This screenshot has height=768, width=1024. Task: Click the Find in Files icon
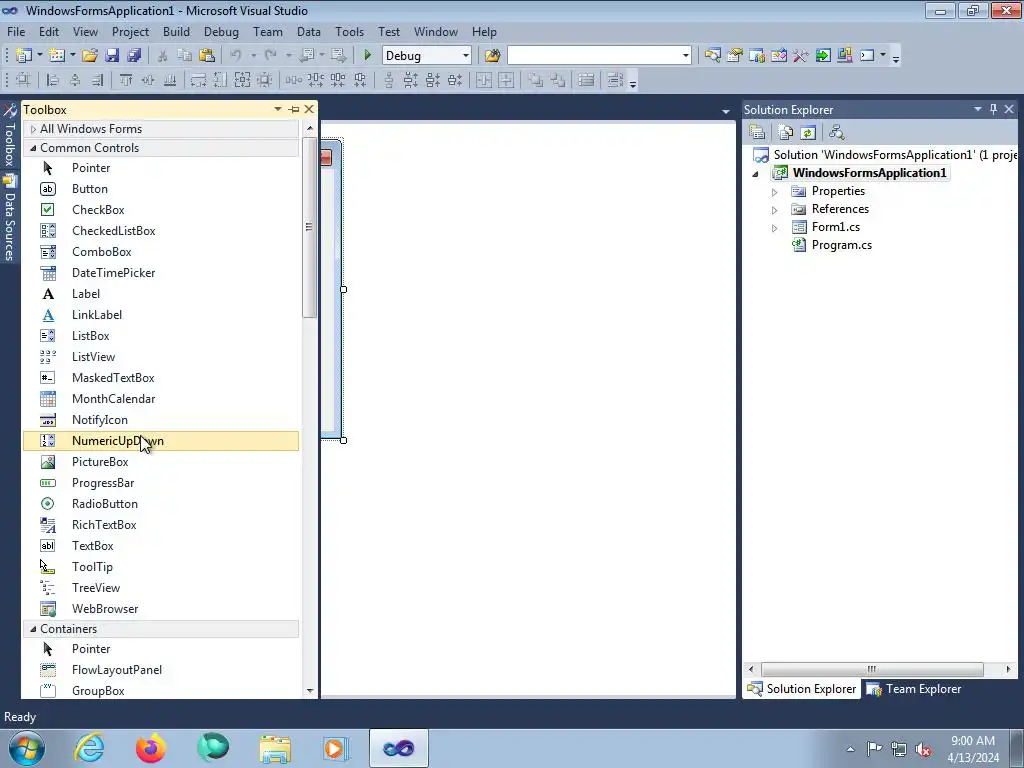tap(492, 56)
